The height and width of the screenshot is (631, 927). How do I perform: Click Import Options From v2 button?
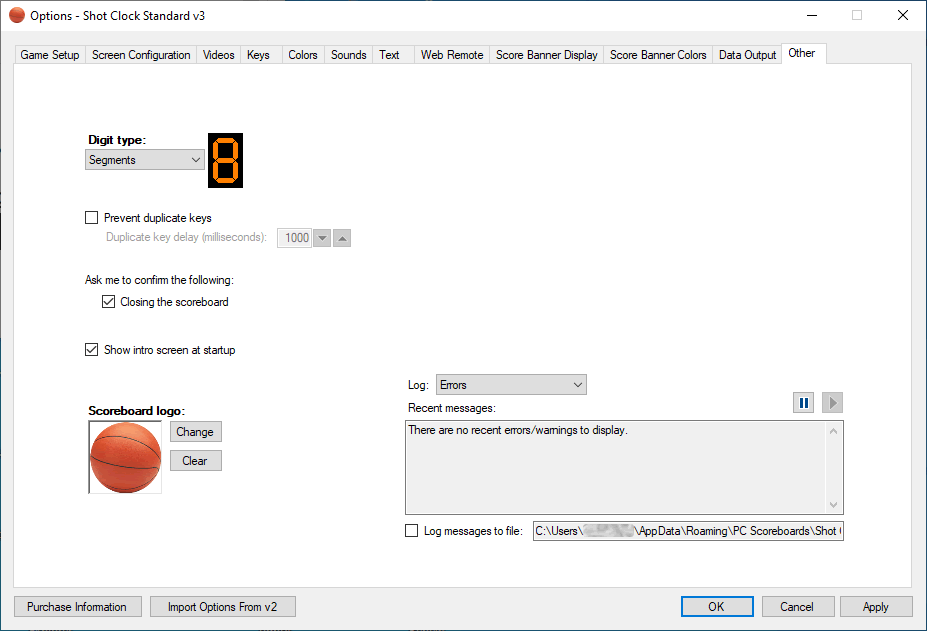tap(223, 607)
